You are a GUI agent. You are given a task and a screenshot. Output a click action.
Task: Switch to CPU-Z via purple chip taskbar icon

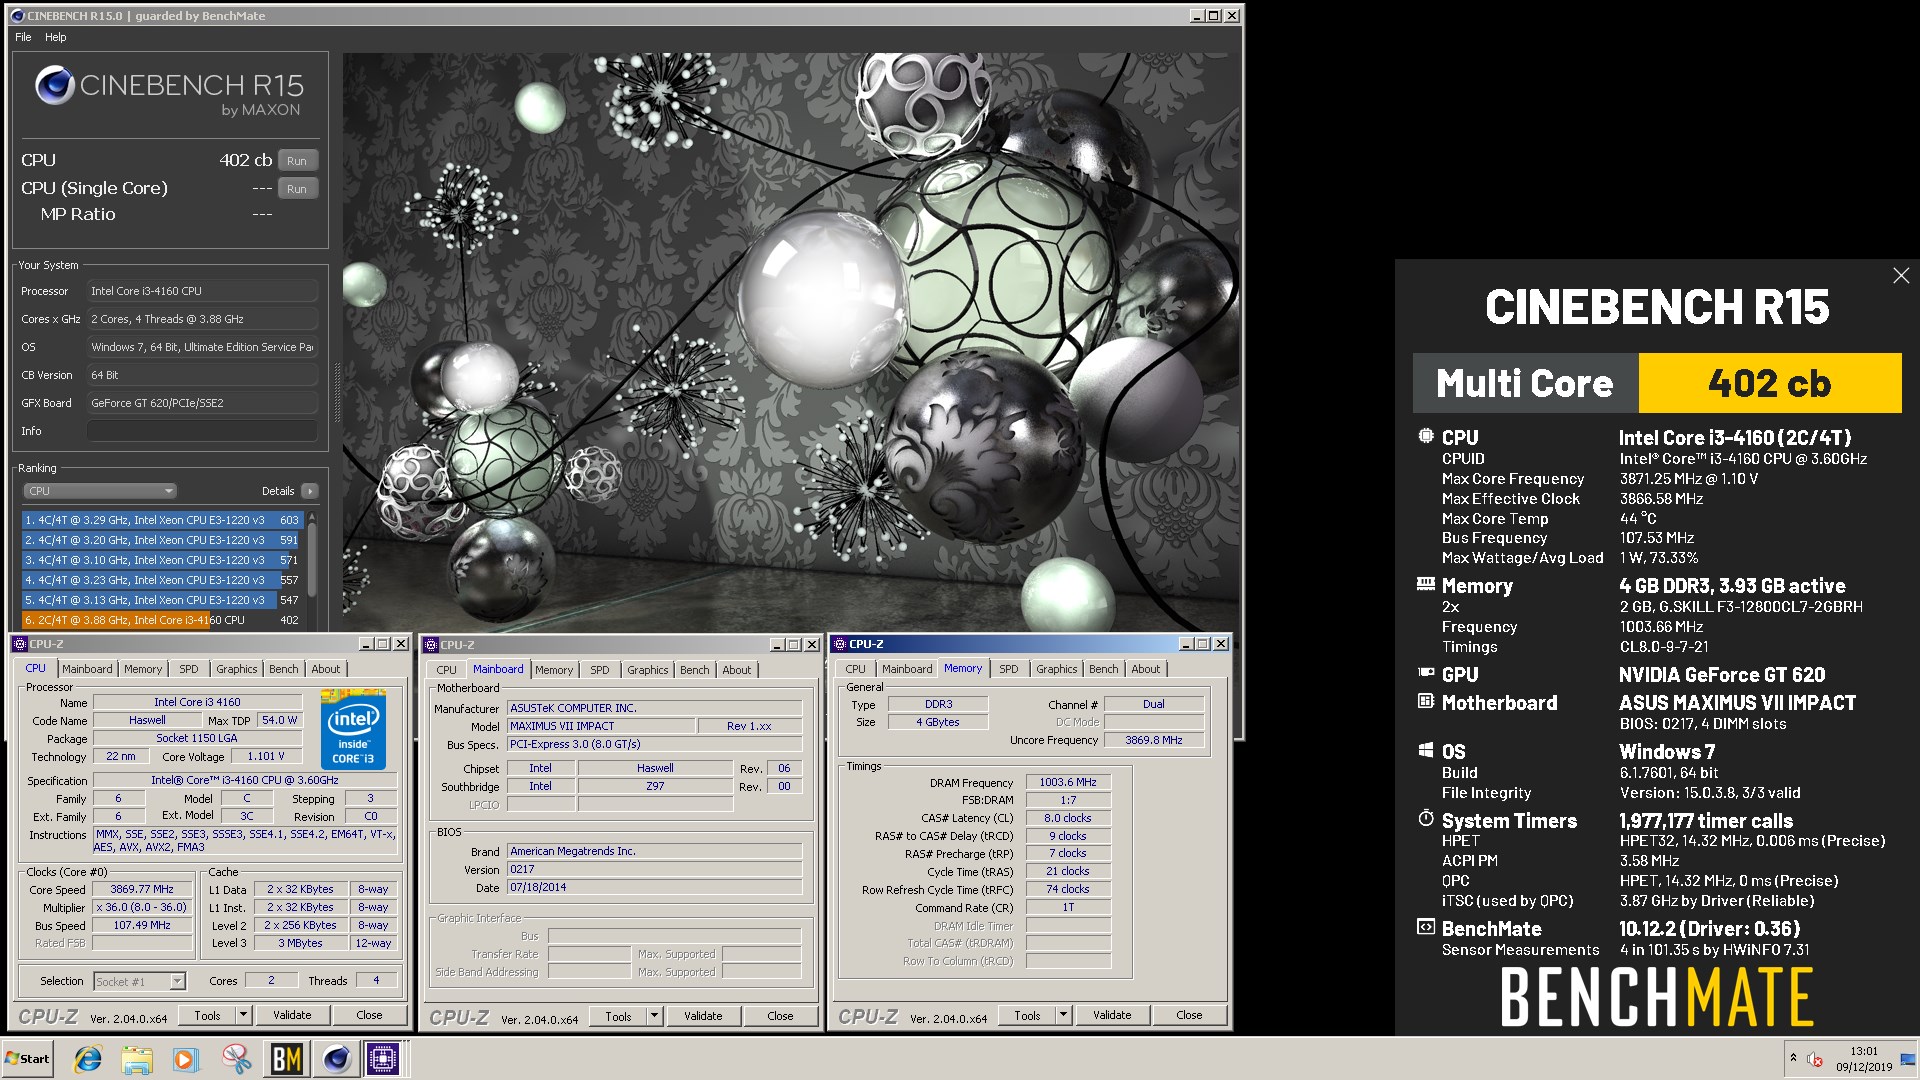tap(384, 1059)
